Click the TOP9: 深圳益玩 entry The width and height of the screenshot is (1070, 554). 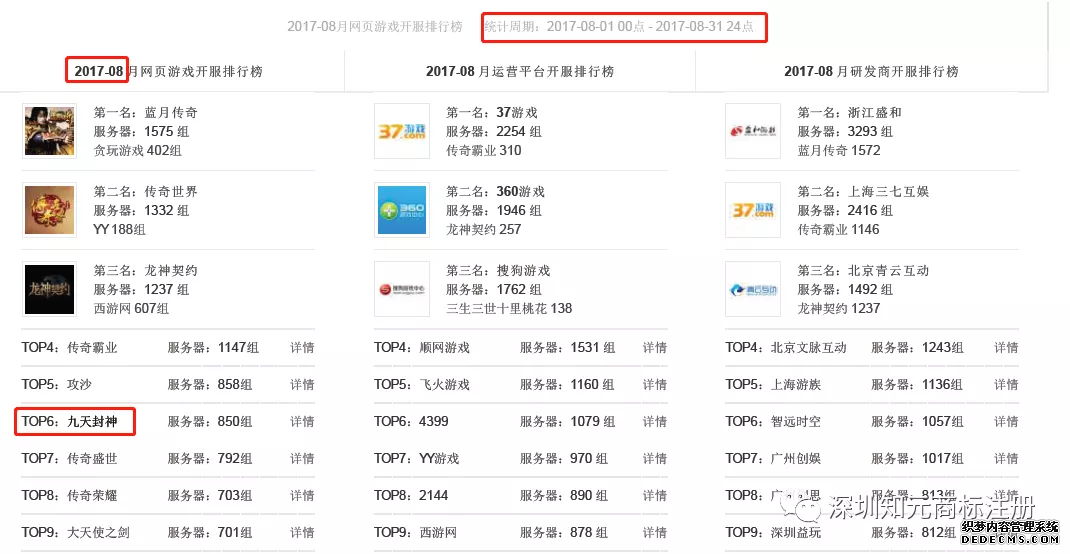[x=773, y=532]
